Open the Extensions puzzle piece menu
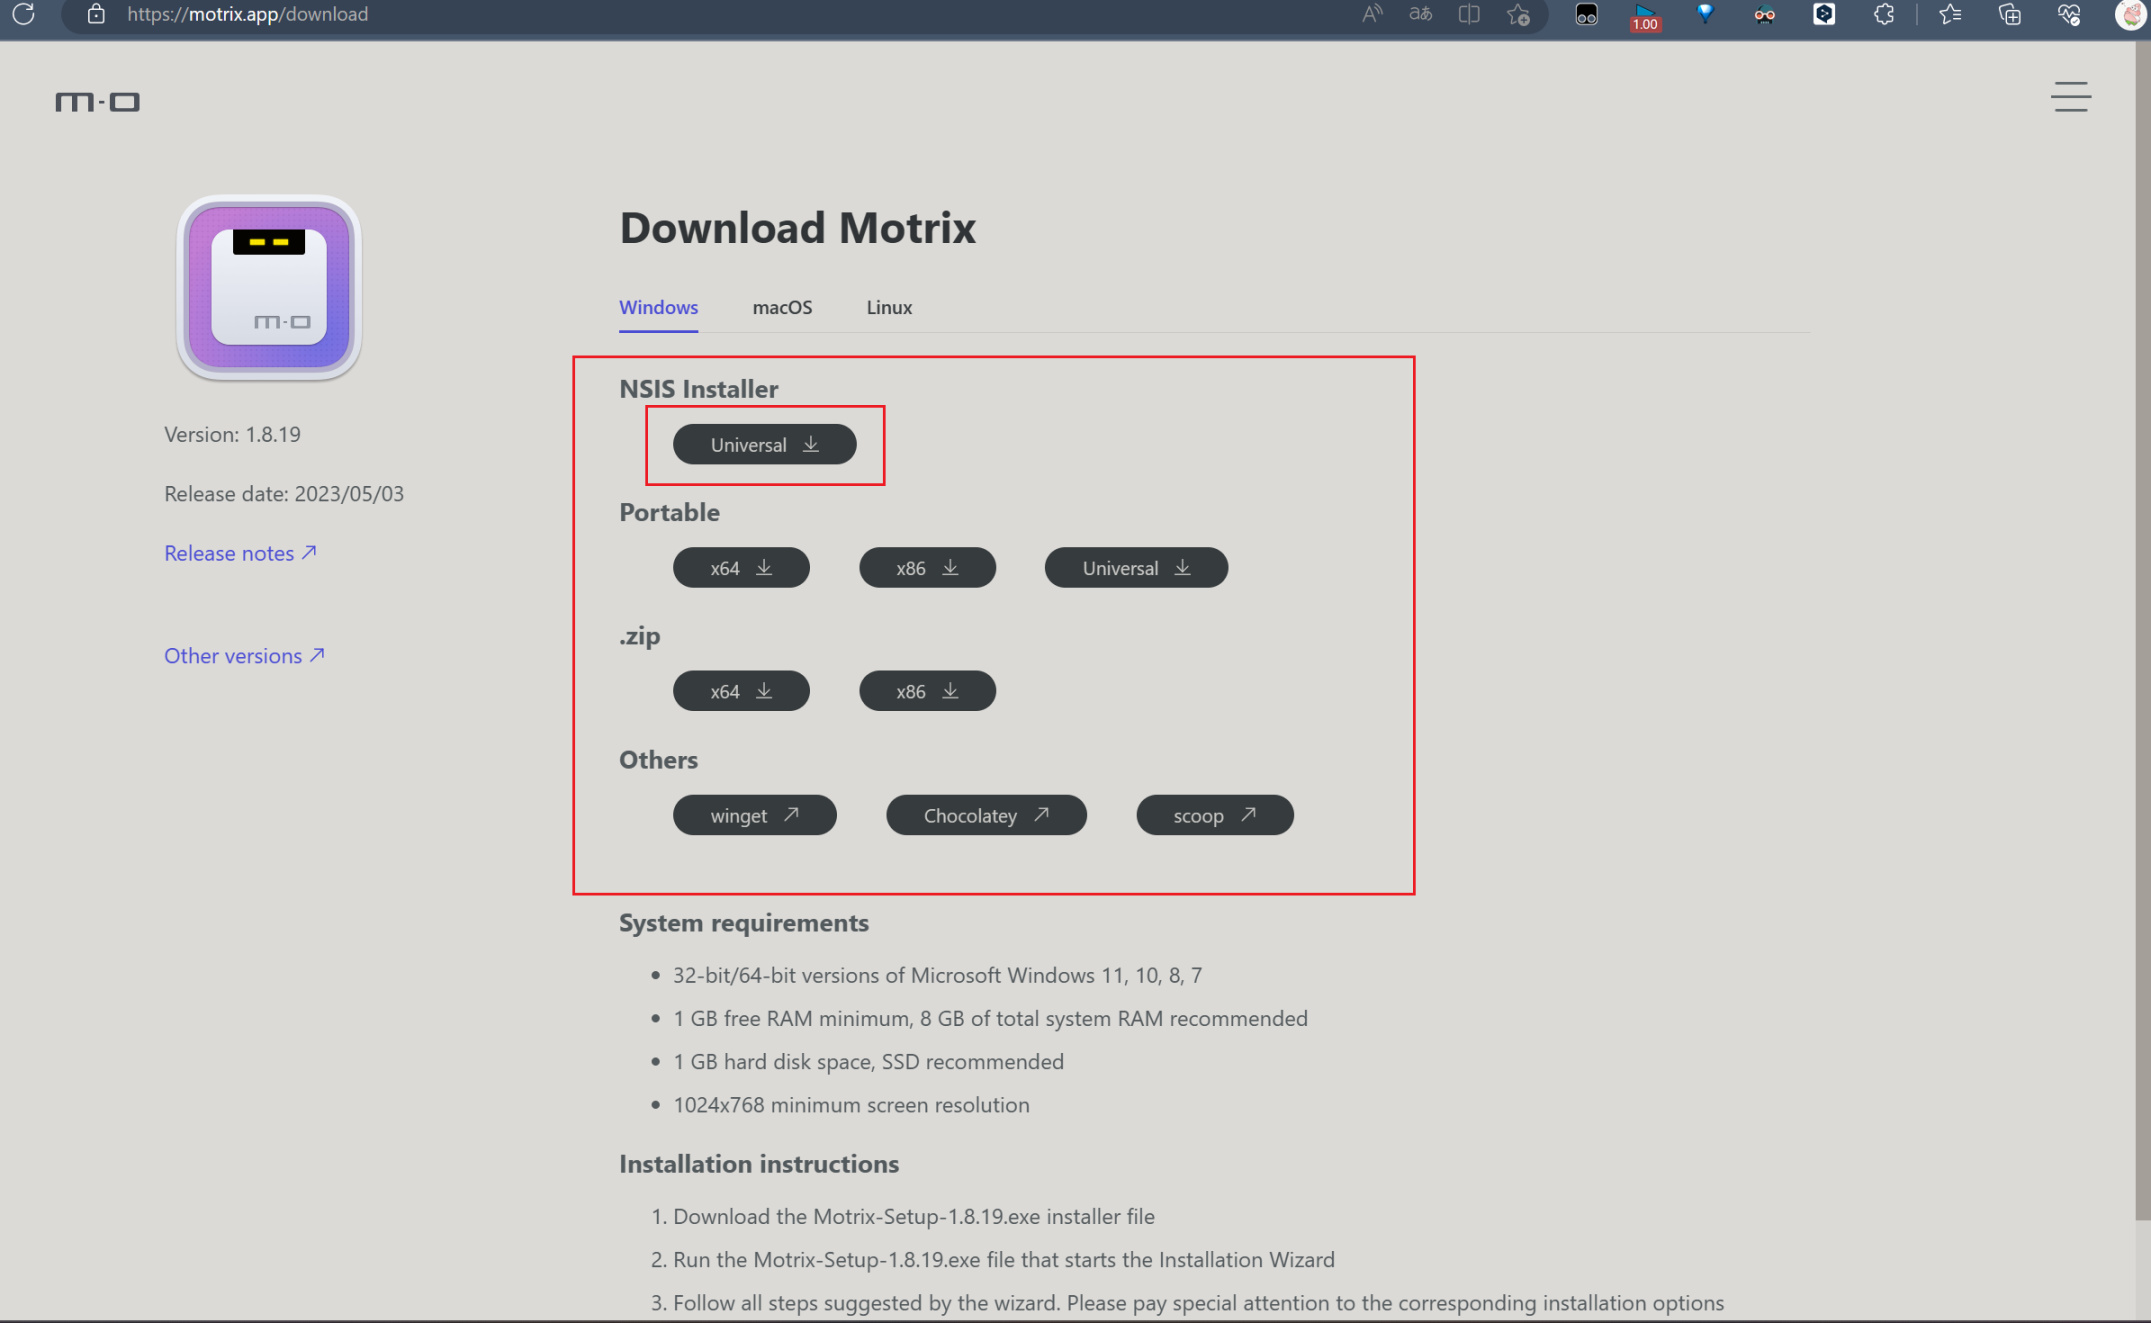This screenshot has height=1323, width=2151. 1884,14
